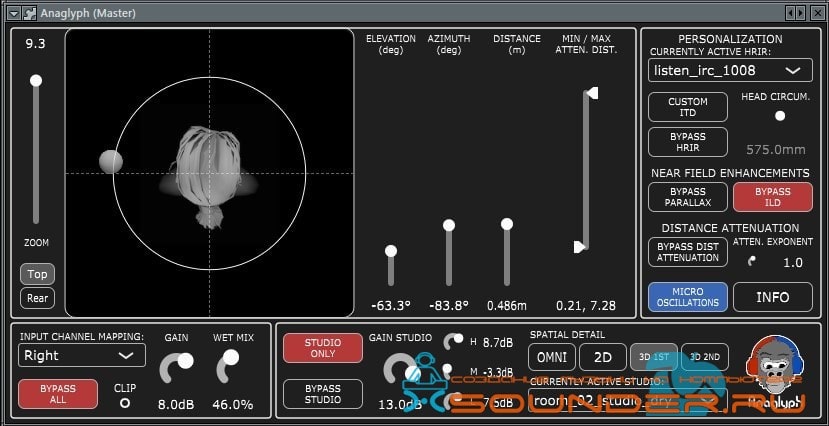Click the ZOOM slider handle

pos(36,80)
